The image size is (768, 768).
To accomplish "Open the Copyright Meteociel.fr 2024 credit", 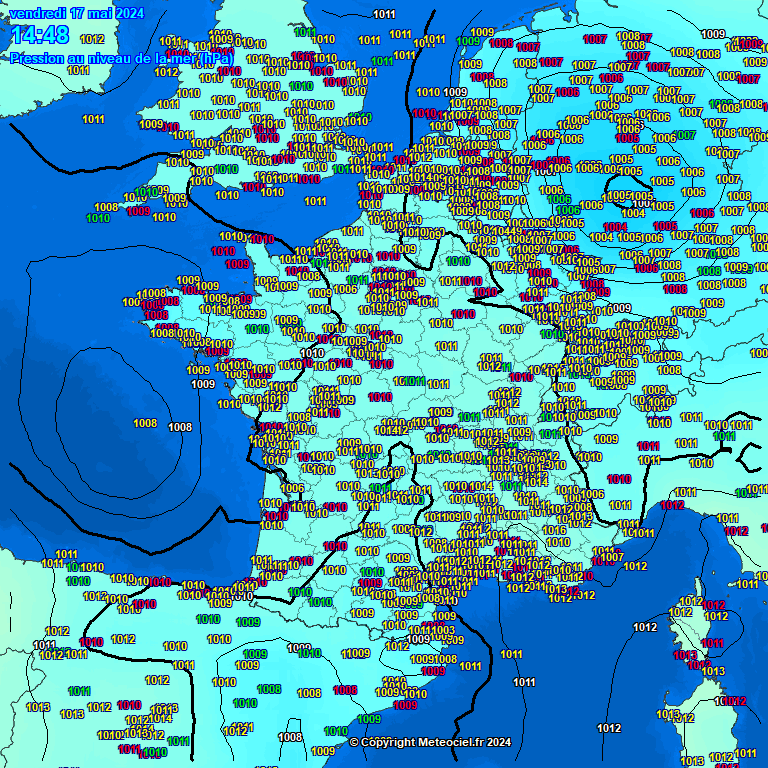I will point(431,742).
